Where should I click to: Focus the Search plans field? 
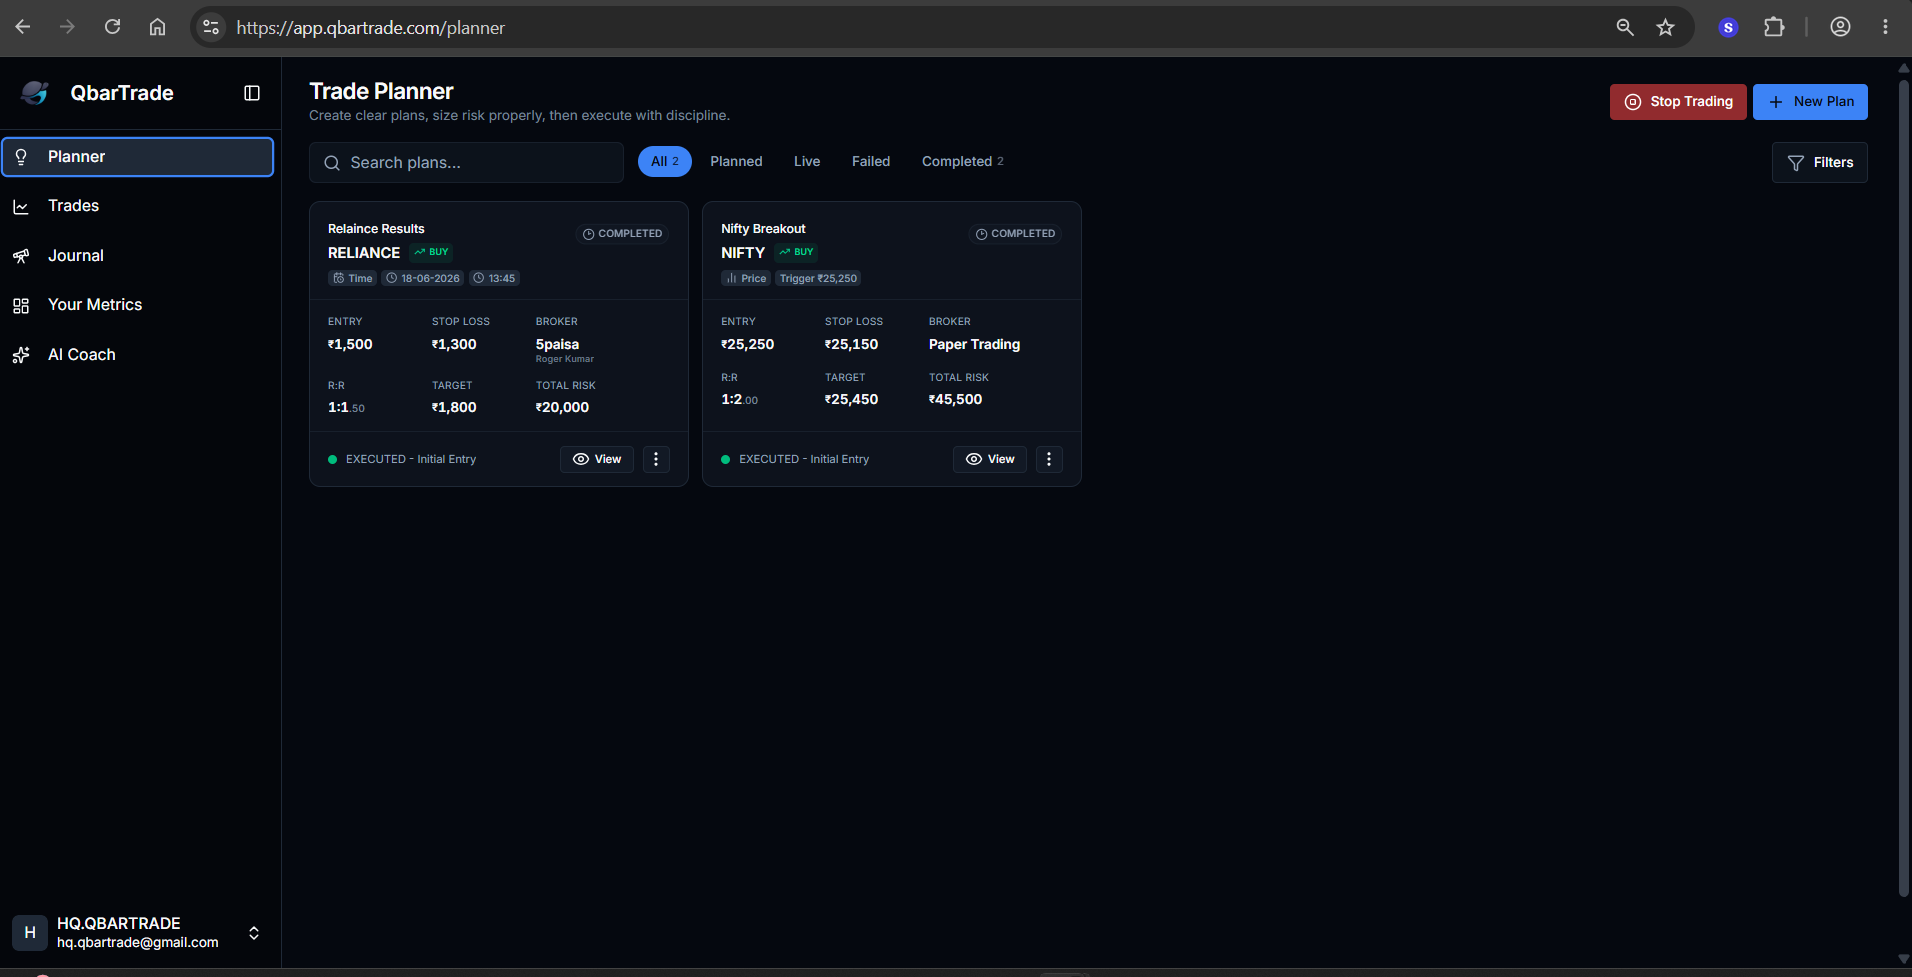466,162
